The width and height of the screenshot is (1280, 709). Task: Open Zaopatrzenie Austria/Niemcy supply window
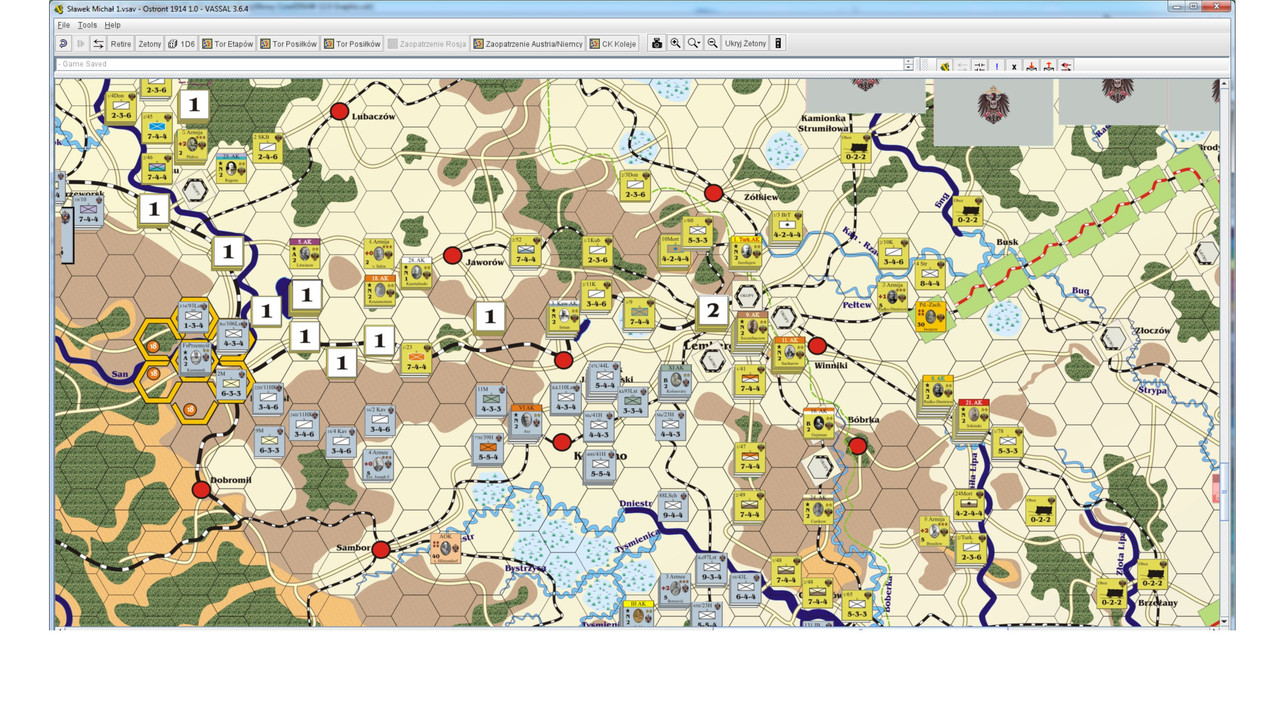pyautogui.click(x=528, y=44)
